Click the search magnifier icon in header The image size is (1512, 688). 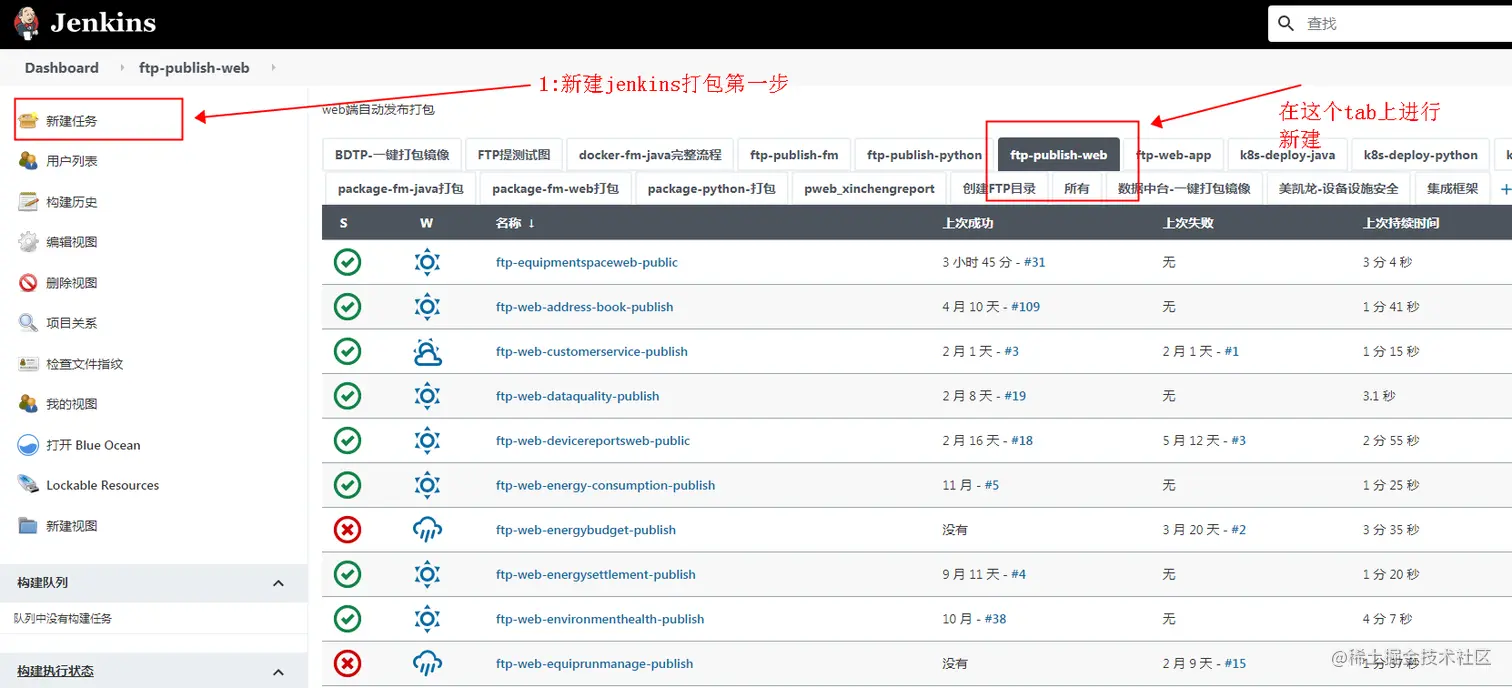[1287, 23]
